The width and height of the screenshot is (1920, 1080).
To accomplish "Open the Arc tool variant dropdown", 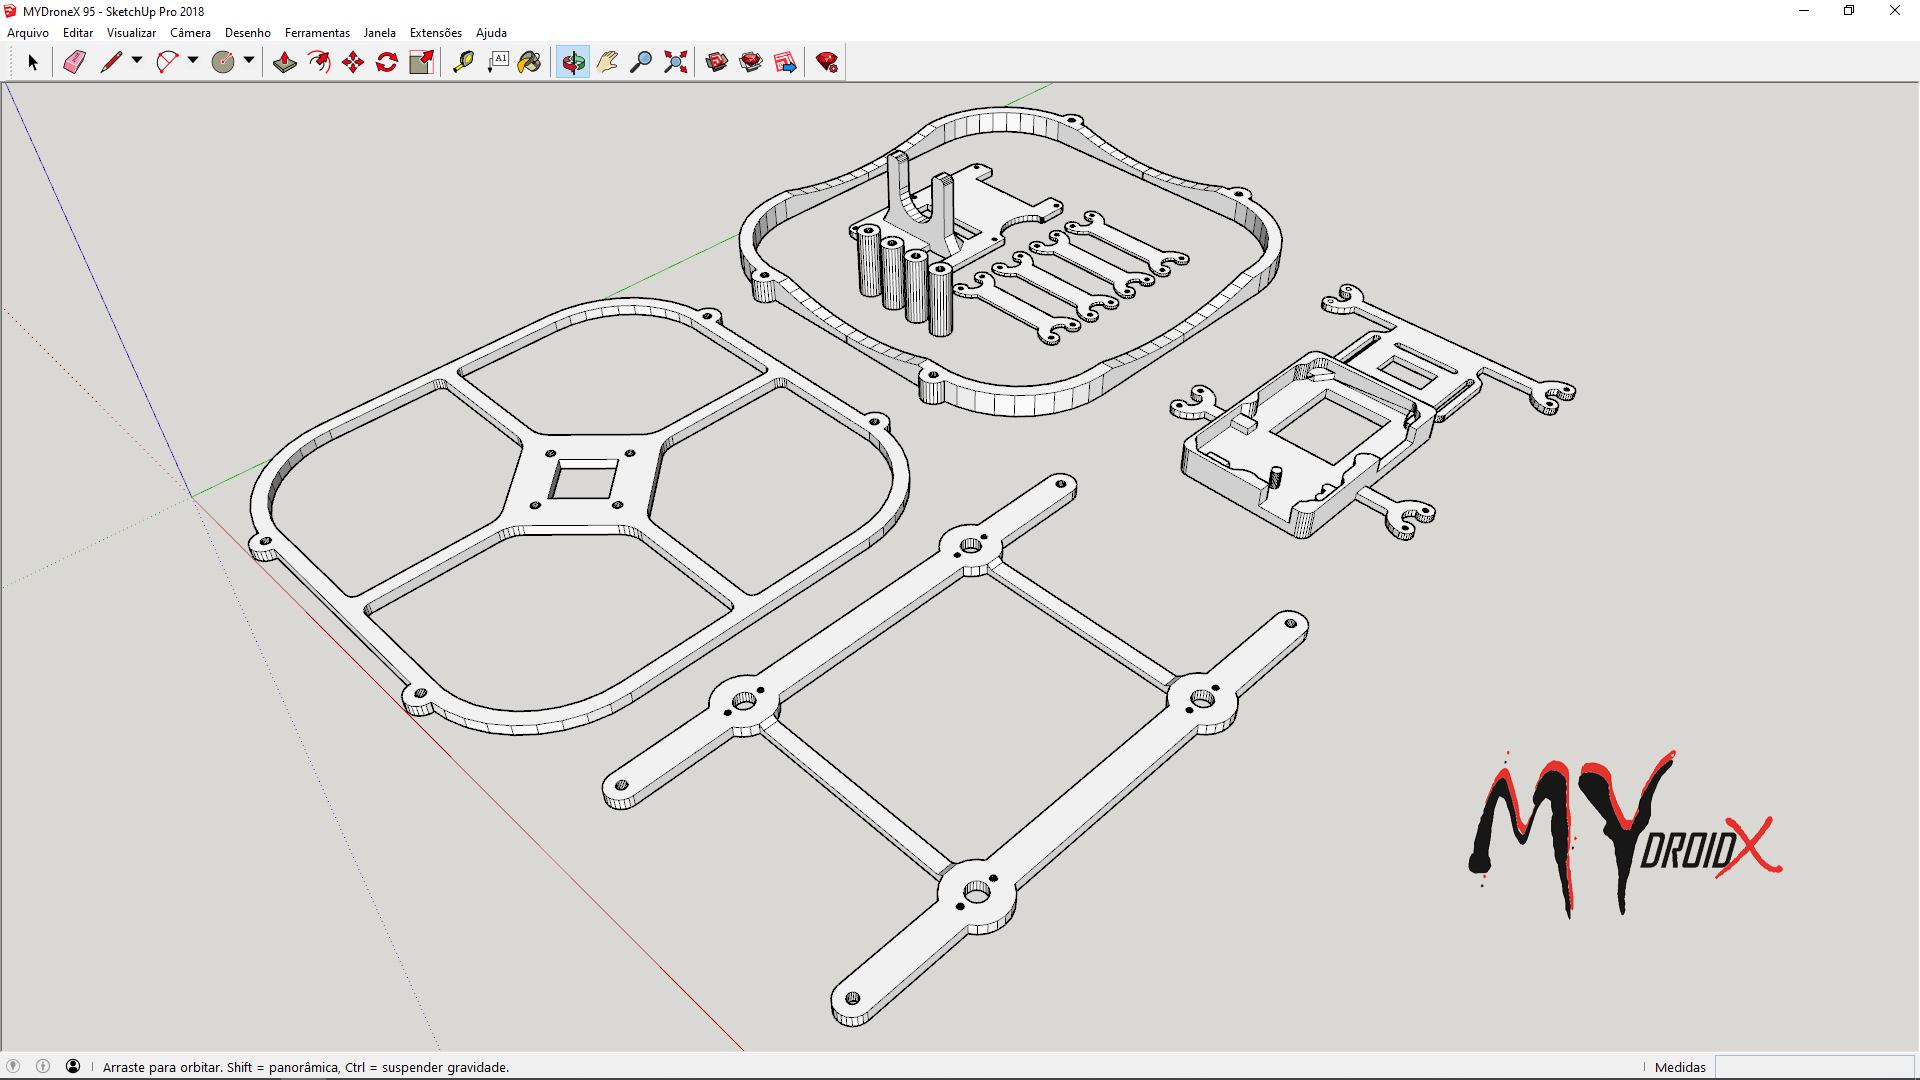I will click(191, 62).
